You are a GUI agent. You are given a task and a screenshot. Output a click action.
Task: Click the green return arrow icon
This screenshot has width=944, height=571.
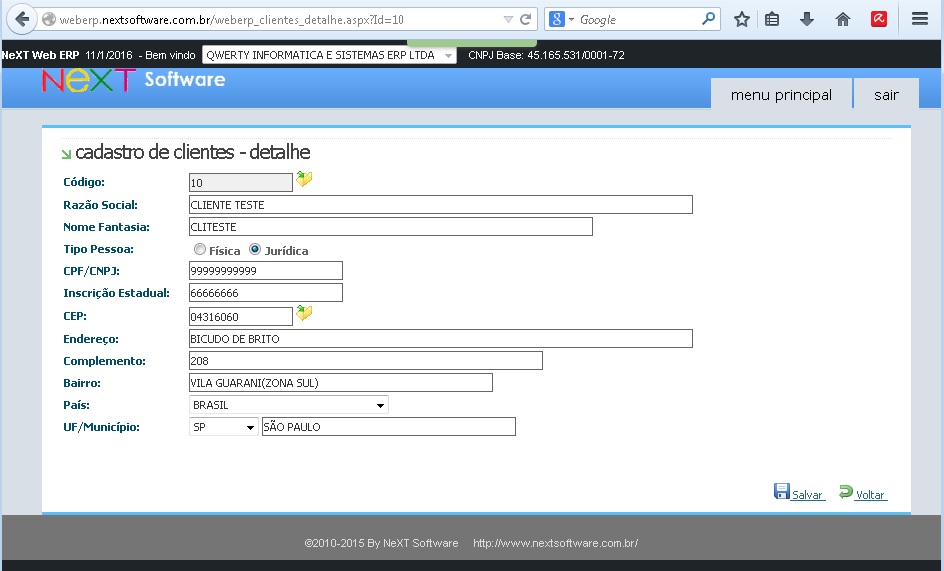pyautogui.click(x=846, y=491)
